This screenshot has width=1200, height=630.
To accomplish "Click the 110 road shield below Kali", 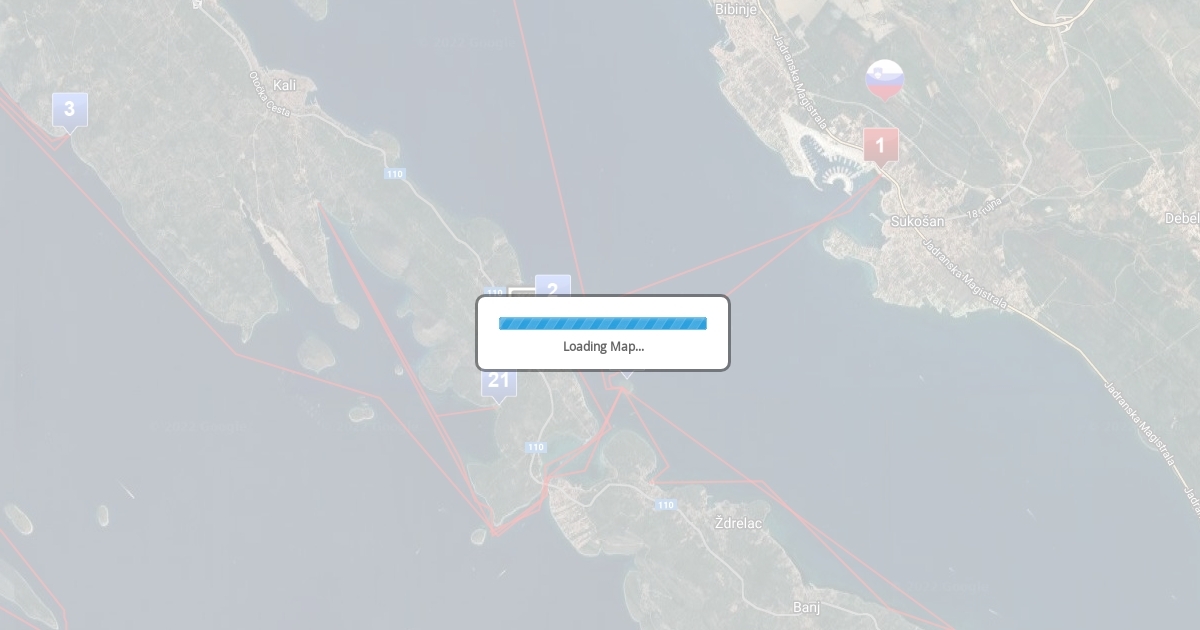I will point(394,174).
